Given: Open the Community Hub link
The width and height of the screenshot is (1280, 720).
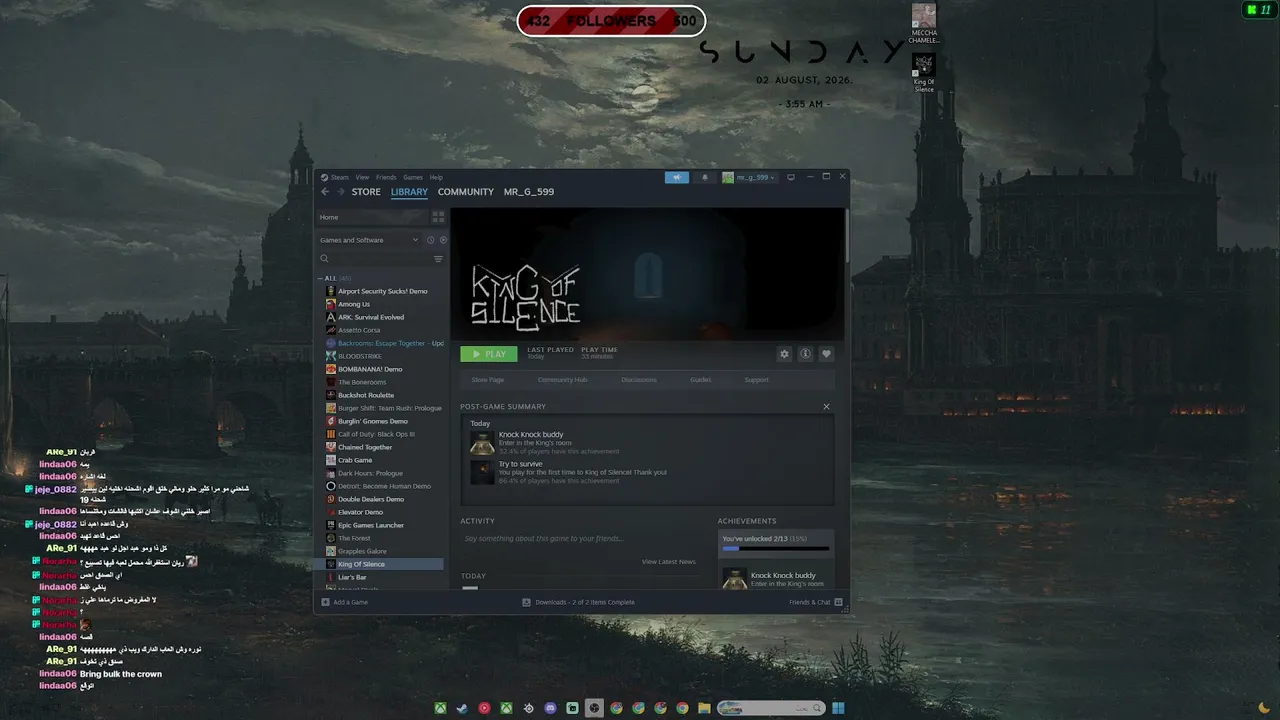Looking at the screenshot, I should [563, 380].
